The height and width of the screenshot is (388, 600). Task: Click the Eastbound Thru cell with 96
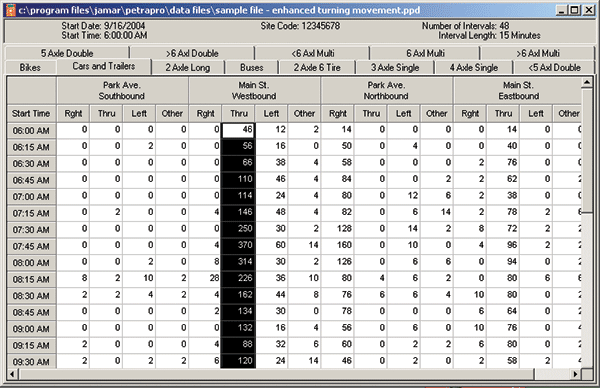pos(503,245)
